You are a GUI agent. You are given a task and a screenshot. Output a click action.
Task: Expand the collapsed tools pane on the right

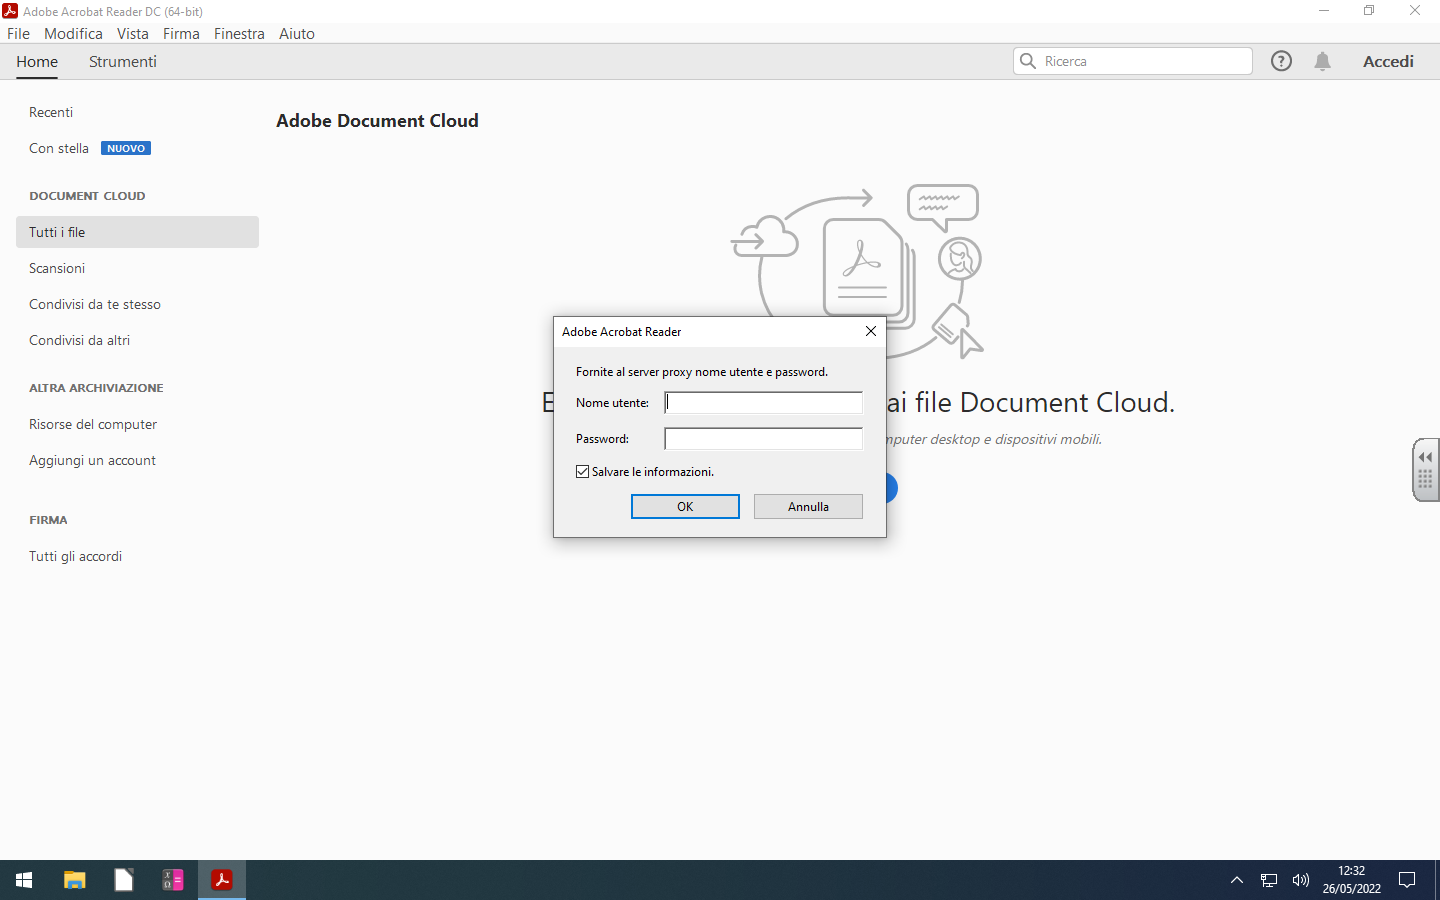1424,469
